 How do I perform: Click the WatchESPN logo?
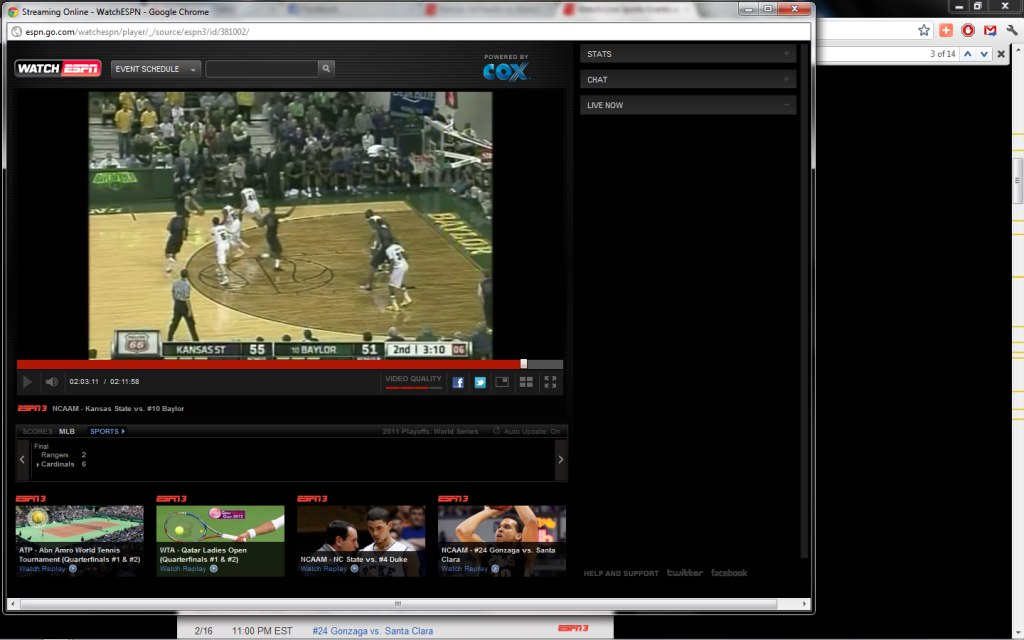58,68
